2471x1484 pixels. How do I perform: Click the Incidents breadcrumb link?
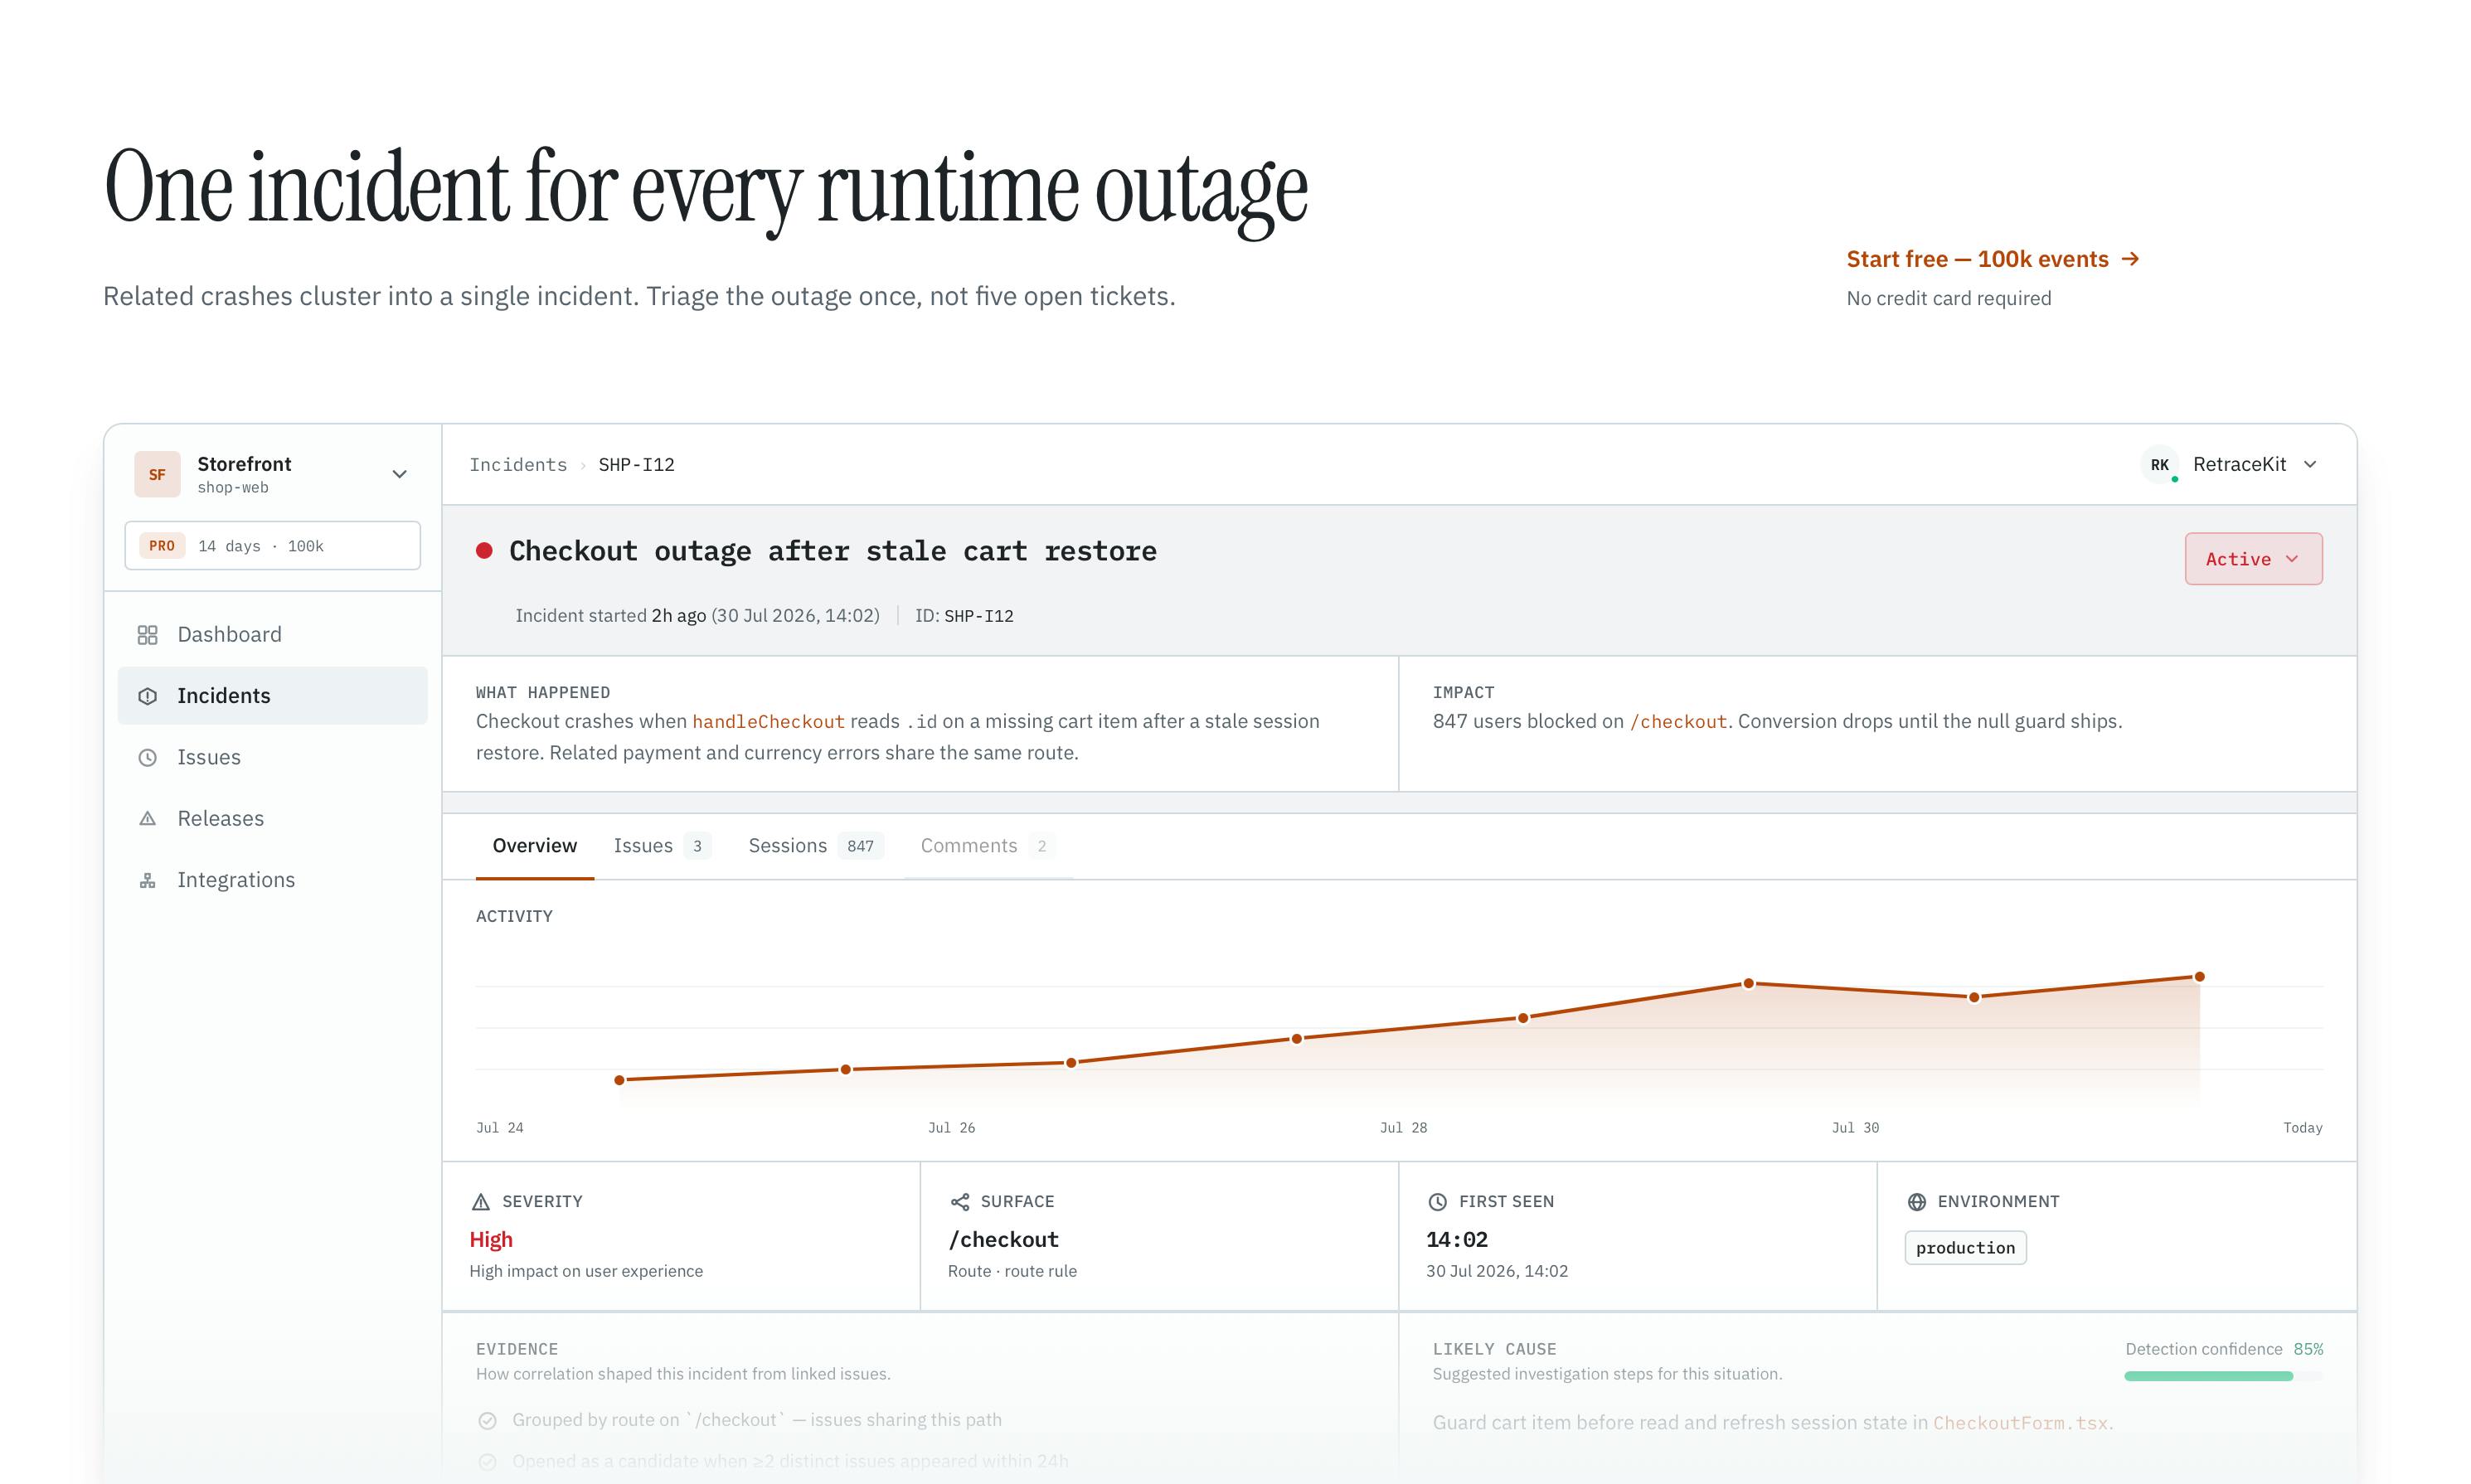[x=518, y=465]
